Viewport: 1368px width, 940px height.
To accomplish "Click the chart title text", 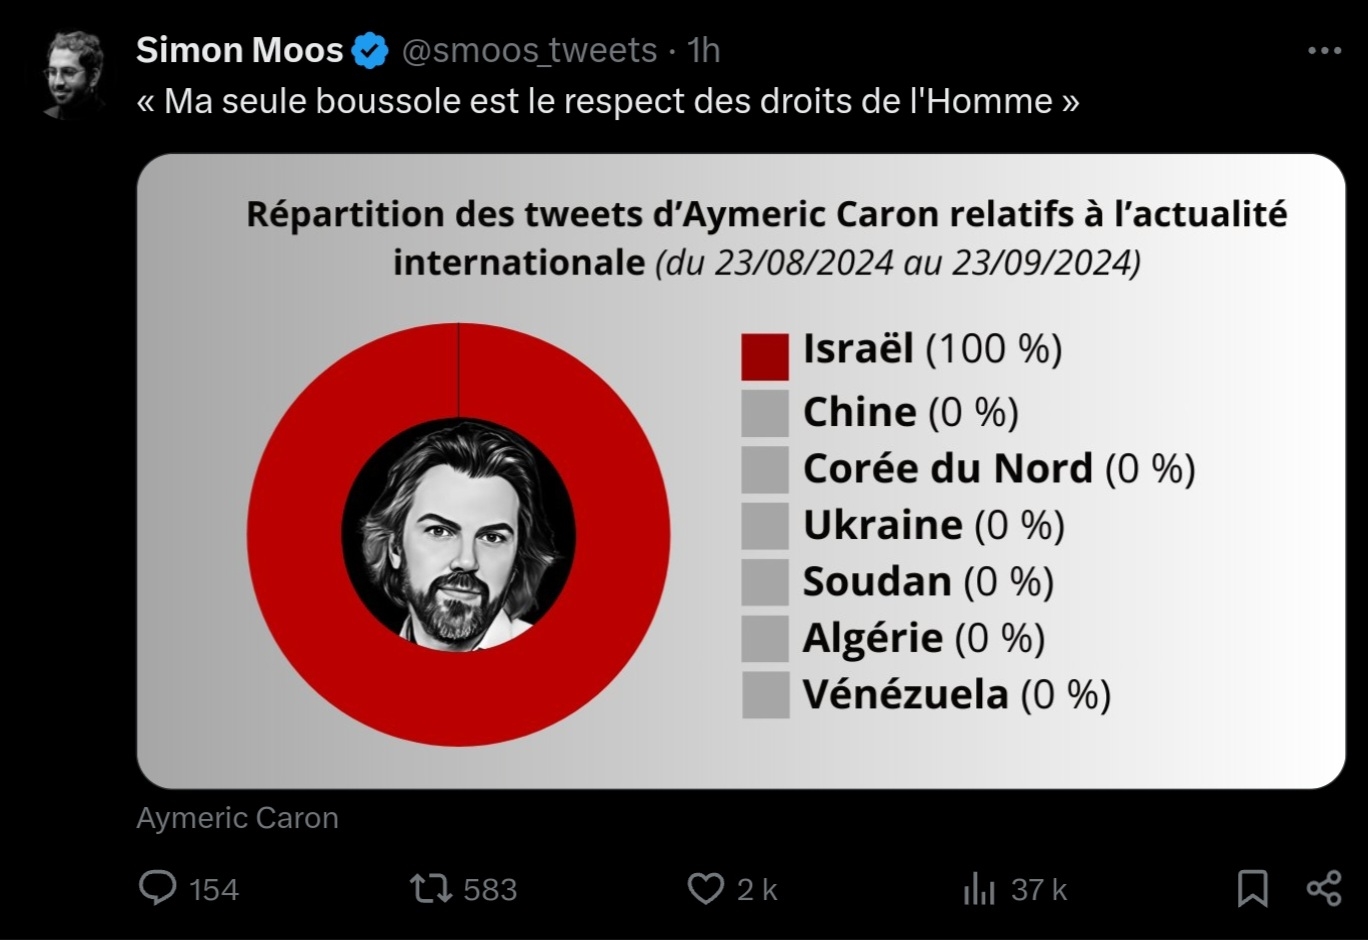I will click(x=767, y=238).
